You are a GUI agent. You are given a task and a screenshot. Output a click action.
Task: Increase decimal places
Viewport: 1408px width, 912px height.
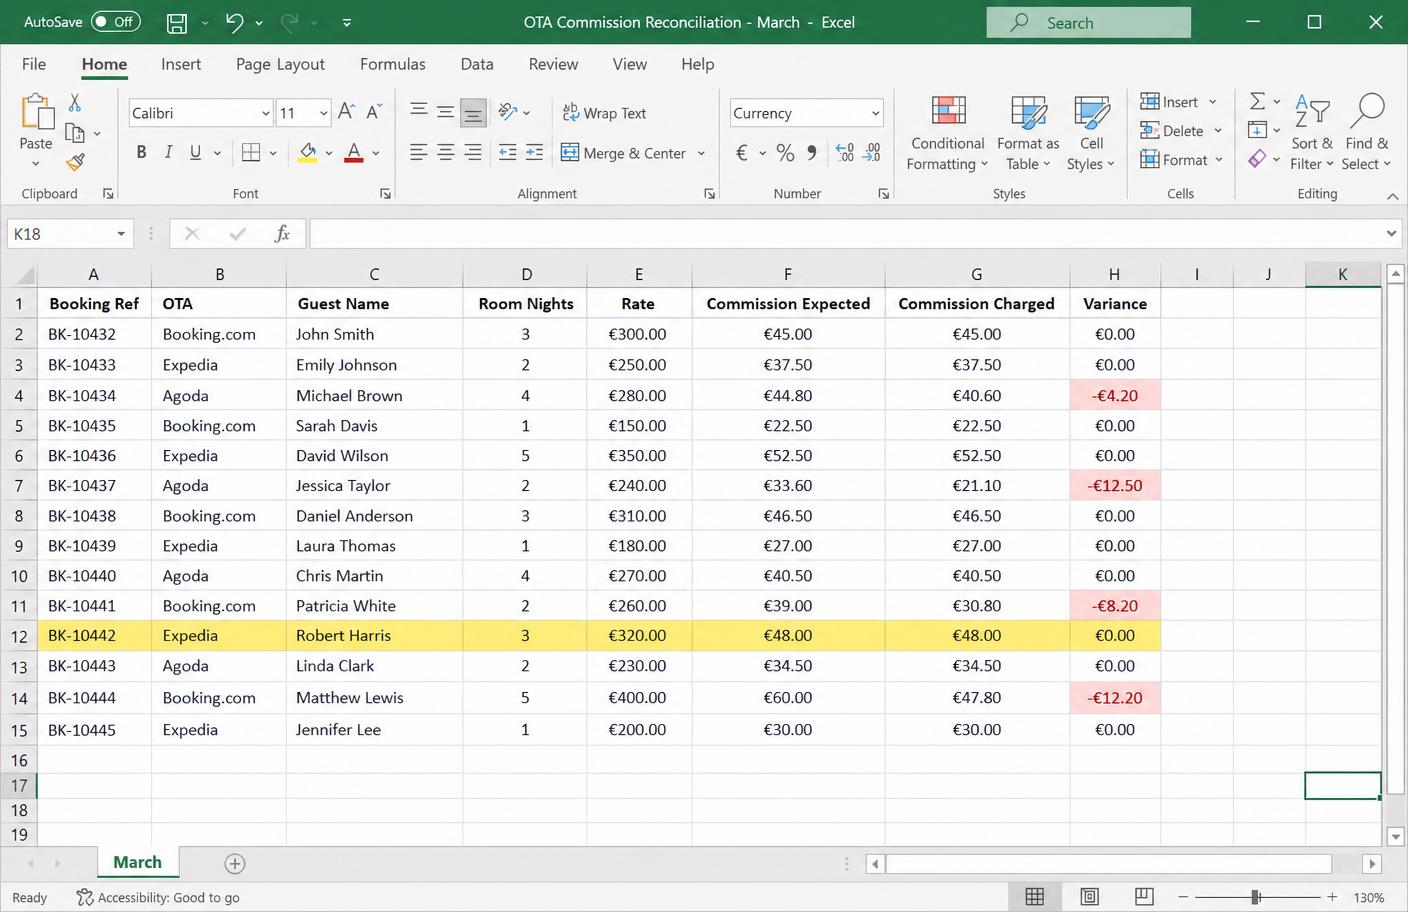pyautogui.click(x=845, y=153)
